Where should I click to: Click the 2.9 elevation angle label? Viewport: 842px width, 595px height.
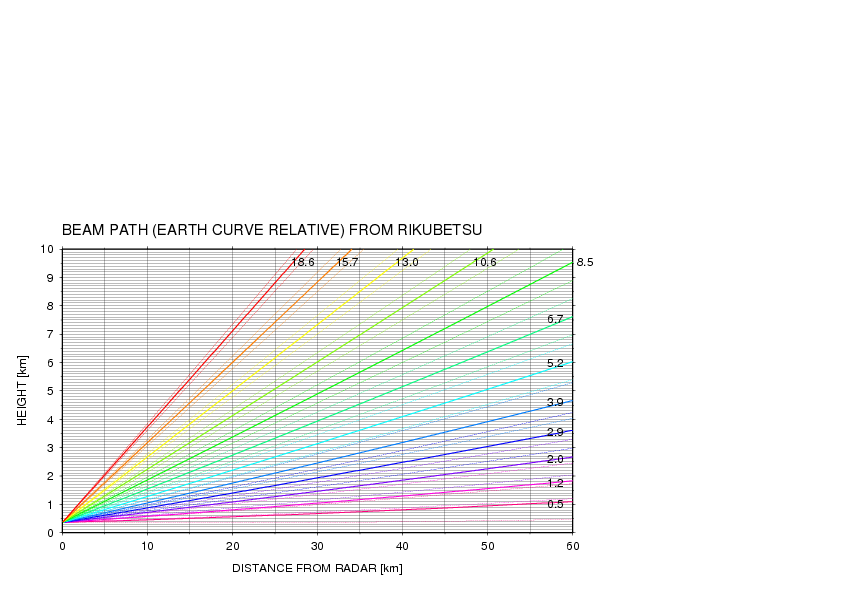[x=555, y=432]
